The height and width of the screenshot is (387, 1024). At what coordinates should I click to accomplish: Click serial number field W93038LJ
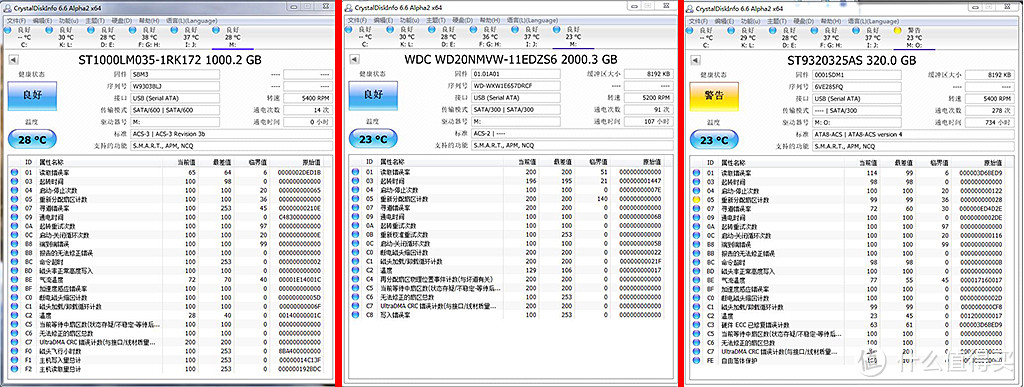coord(174,87)
